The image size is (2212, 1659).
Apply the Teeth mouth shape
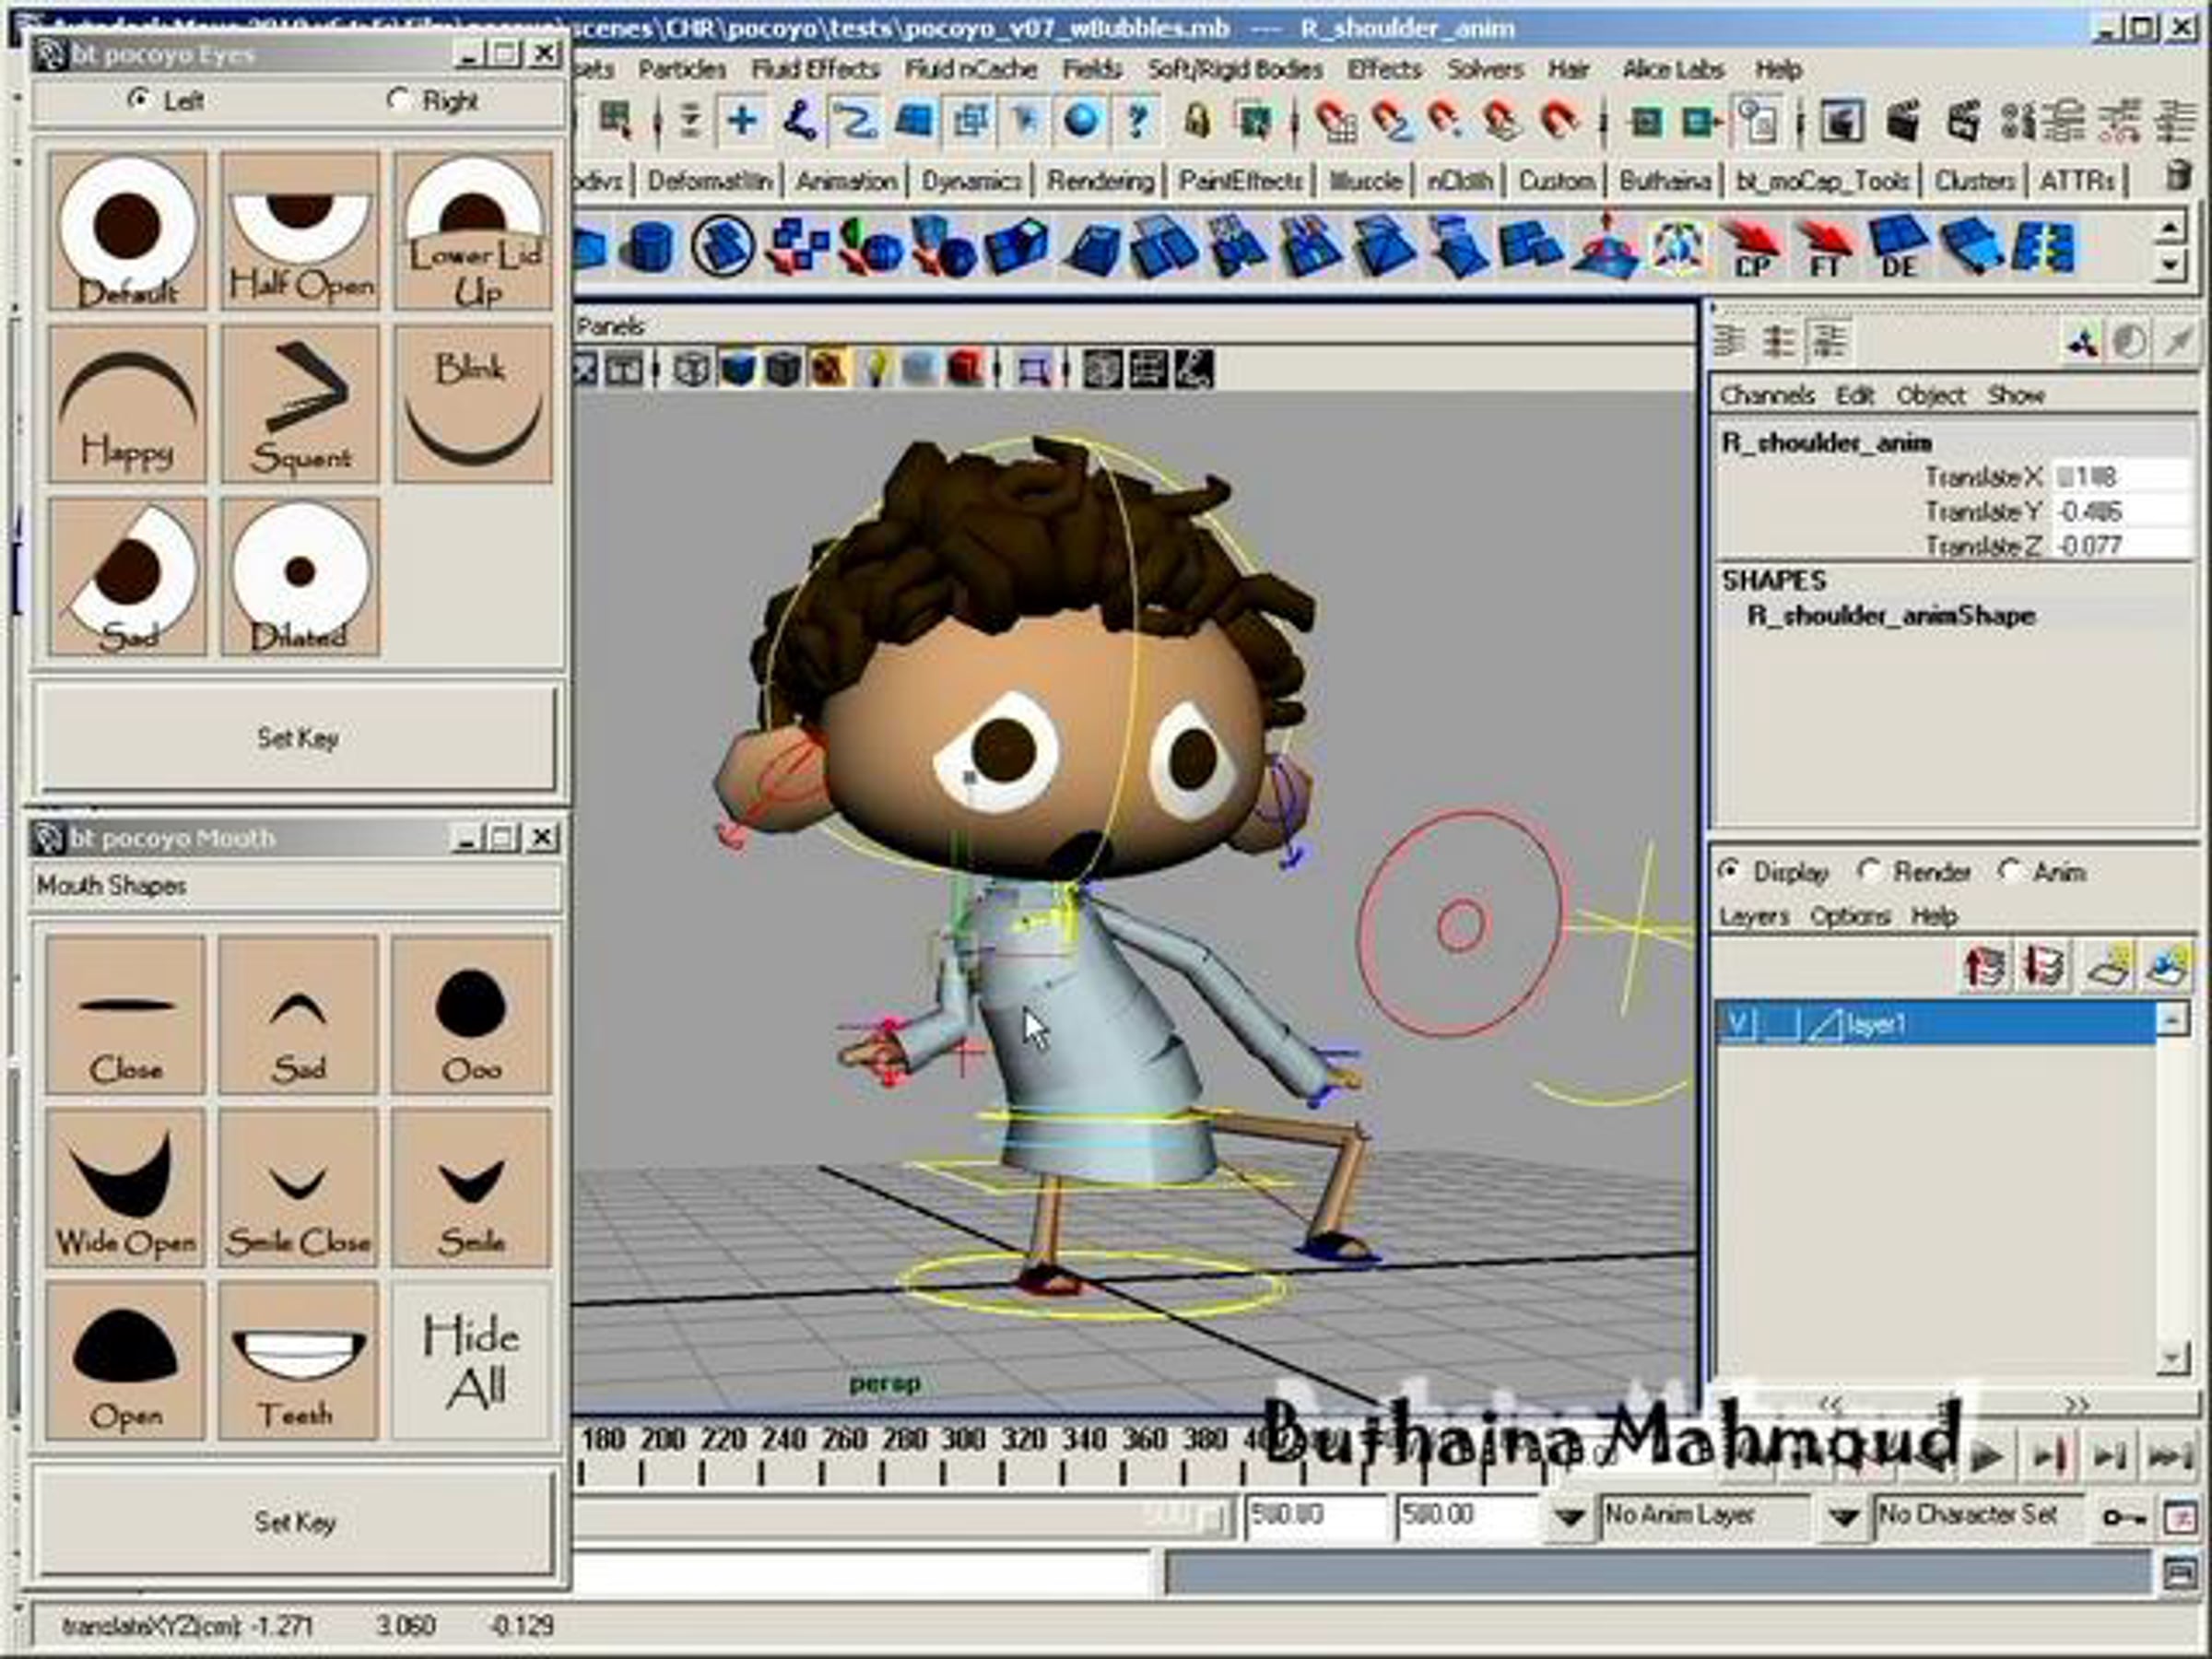298,1361
